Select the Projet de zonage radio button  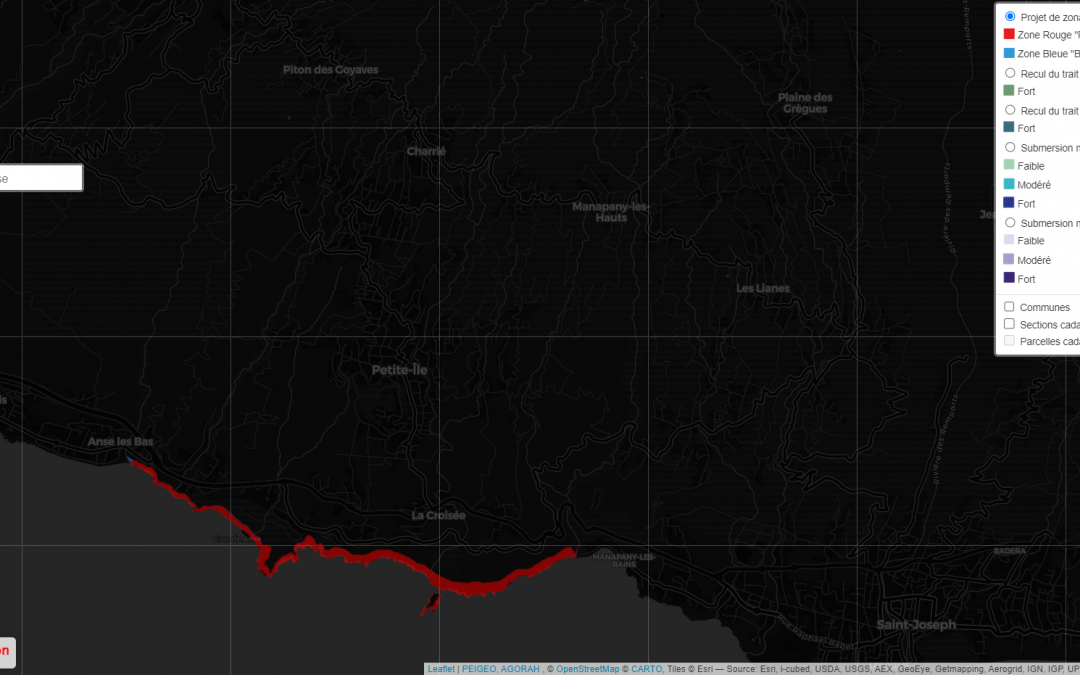(x=1010, y=17)
